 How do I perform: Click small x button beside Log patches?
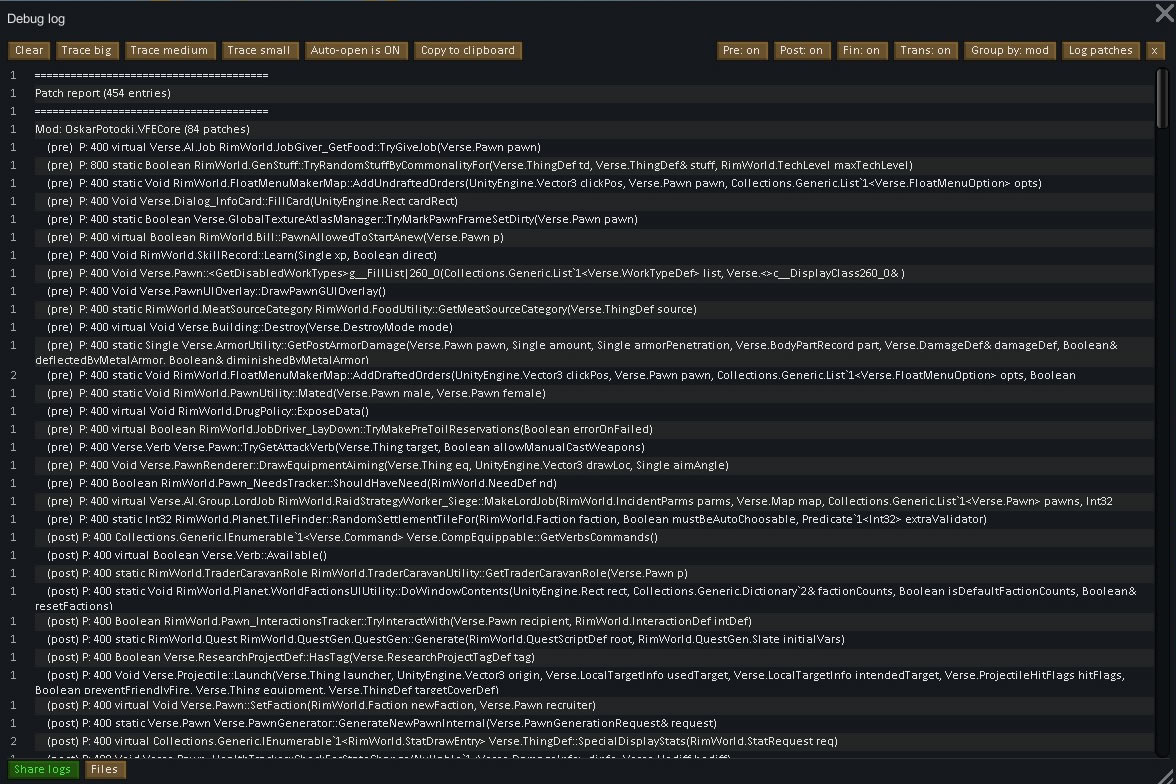pos(1154,50)
